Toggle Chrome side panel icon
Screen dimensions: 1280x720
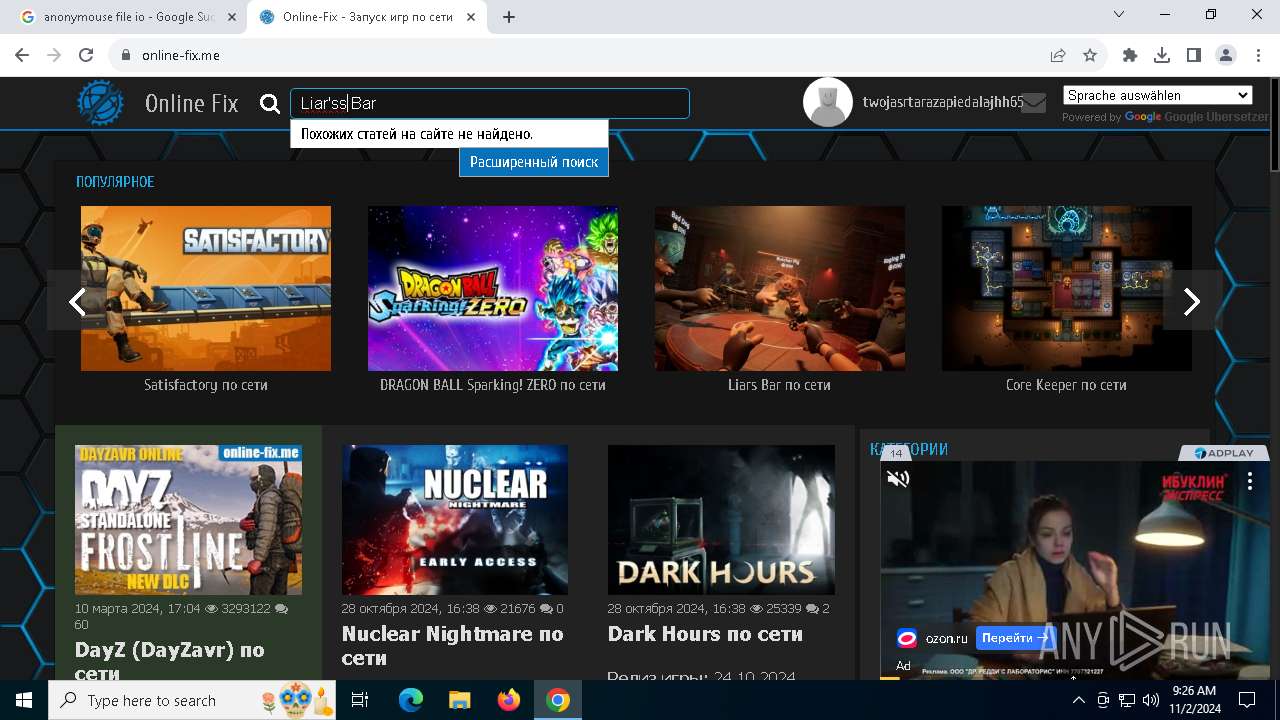tap(1194, 56)
